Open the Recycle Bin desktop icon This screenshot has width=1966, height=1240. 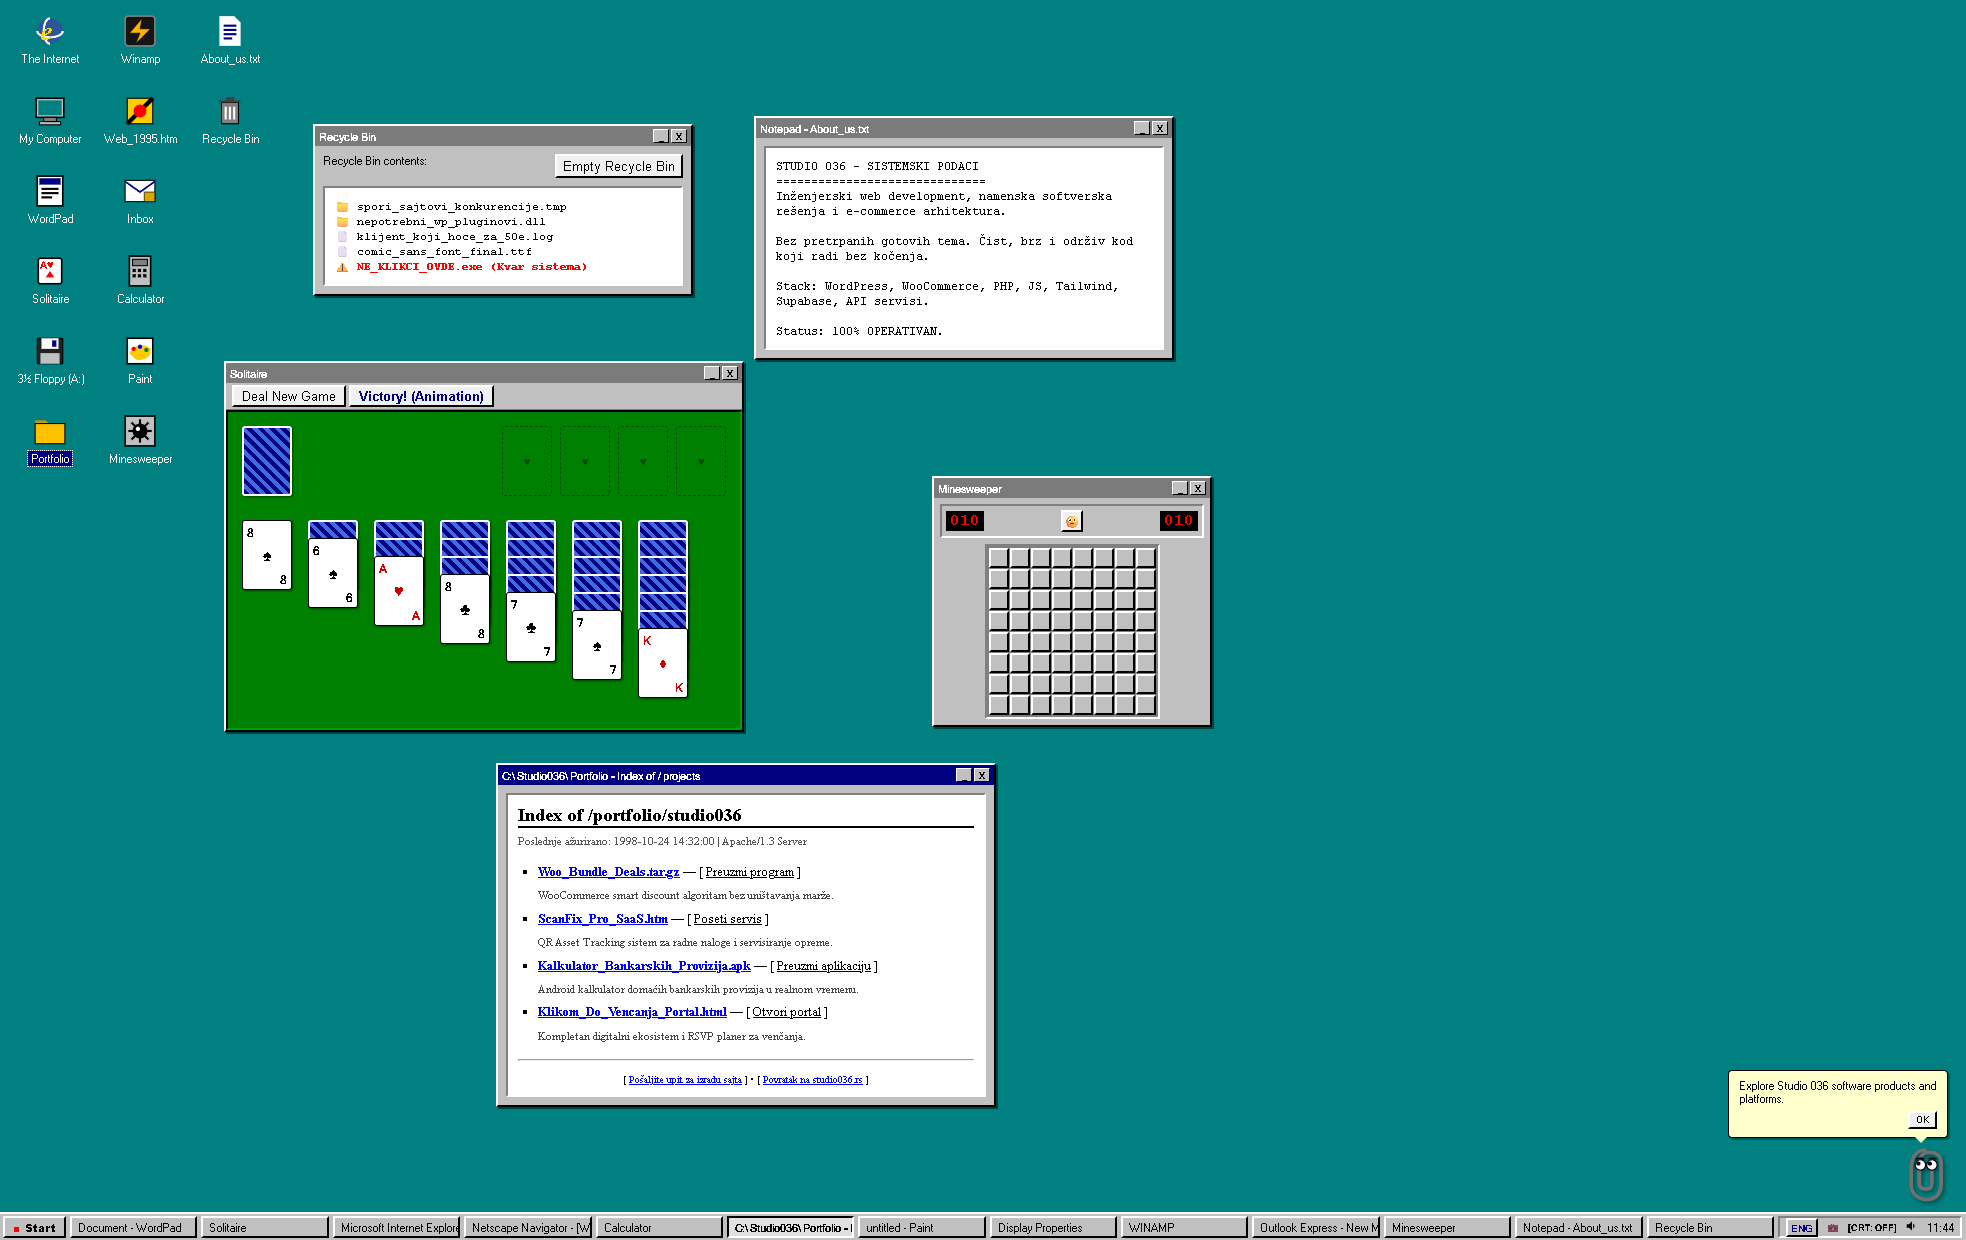pos(230,120)
